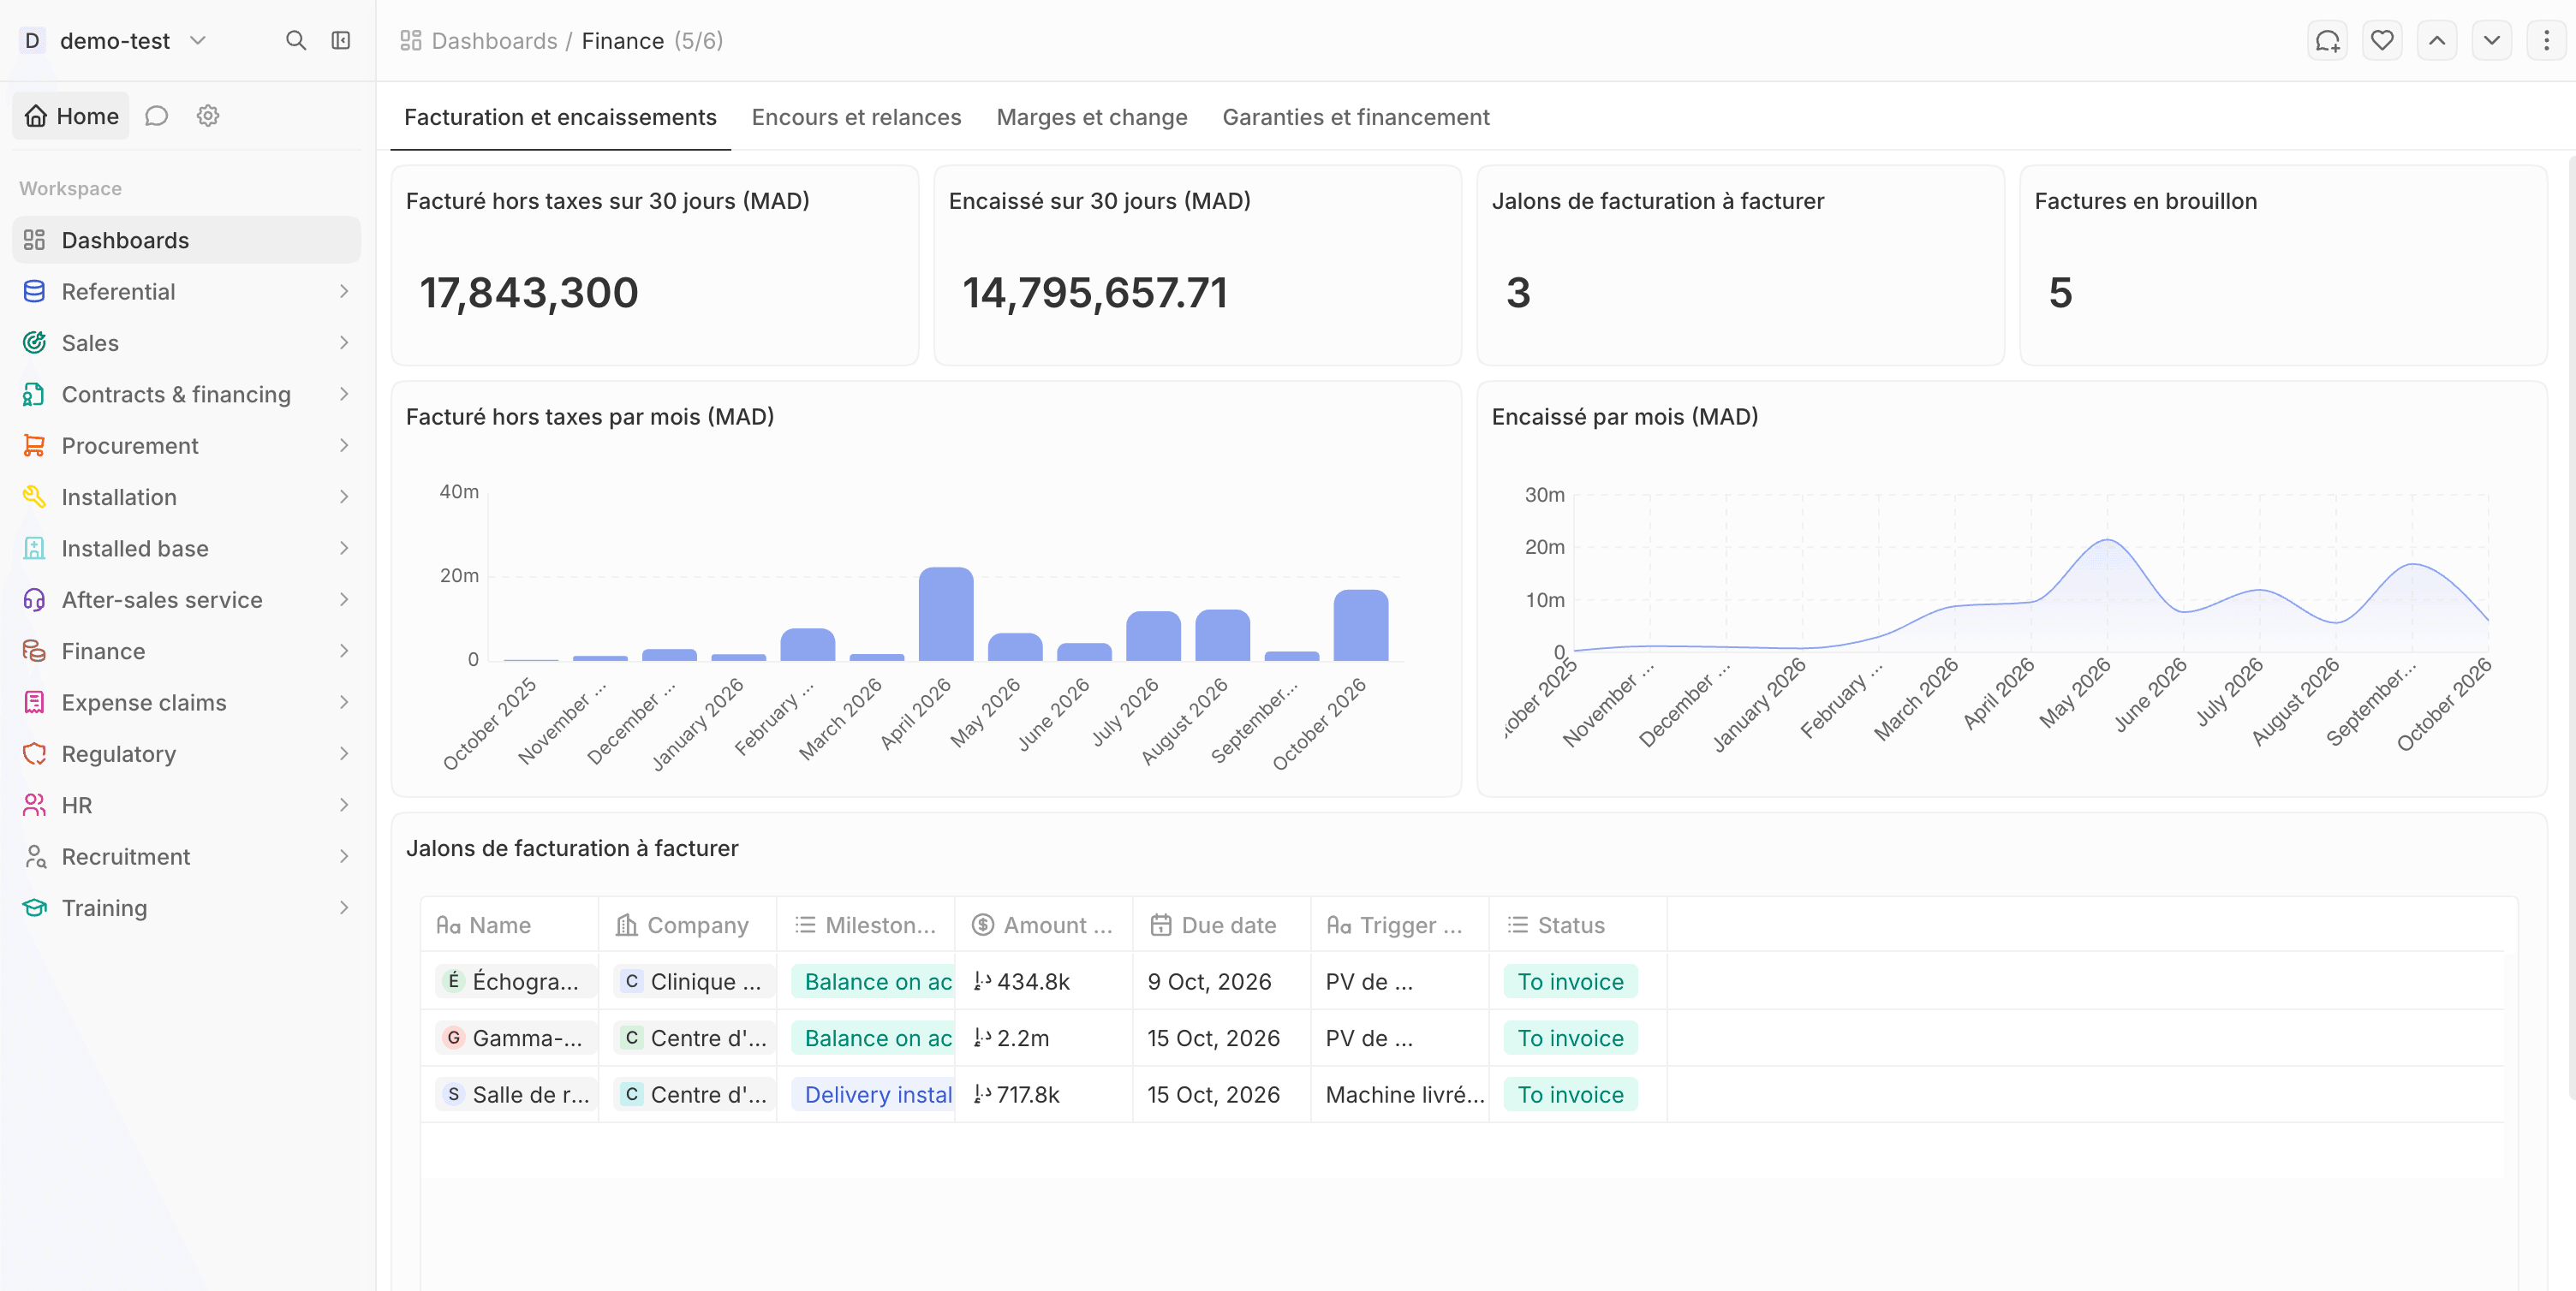Expand the HR section chevron

coord(343,805)
